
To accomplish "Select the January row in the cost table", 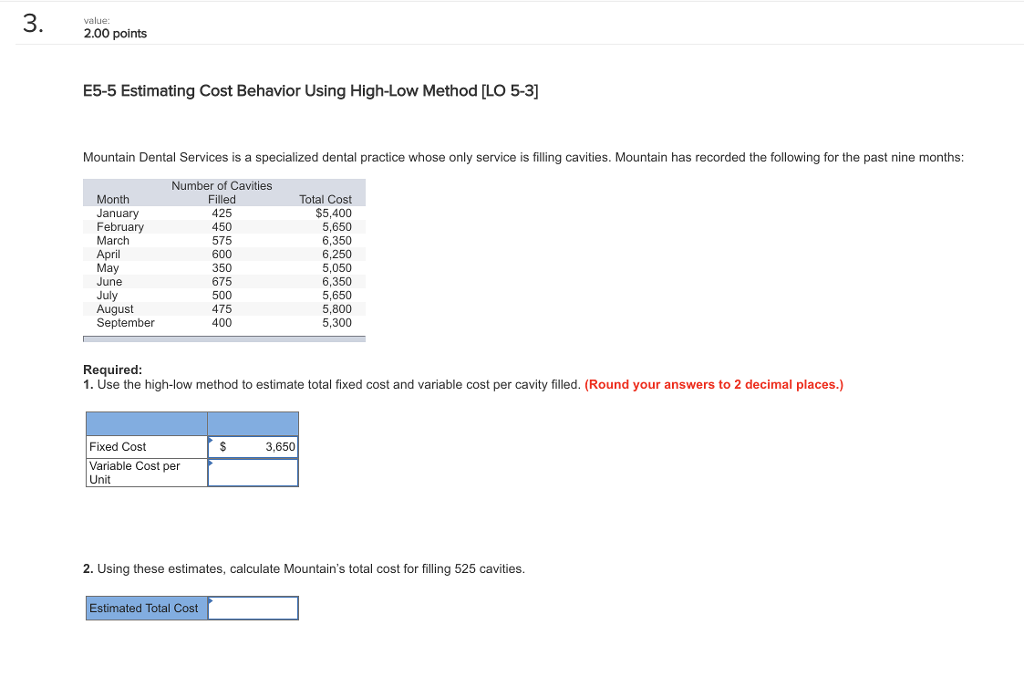I will 220,212.
